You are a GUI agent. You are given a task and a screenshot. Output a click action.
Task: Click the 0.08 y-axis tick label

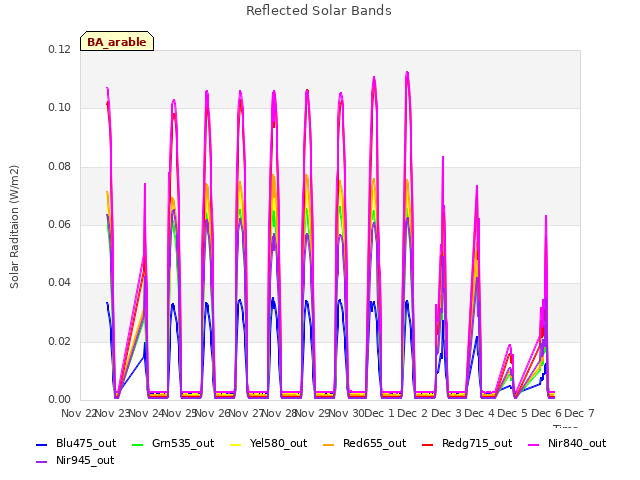pyautogui.click(x=60, y=167)
